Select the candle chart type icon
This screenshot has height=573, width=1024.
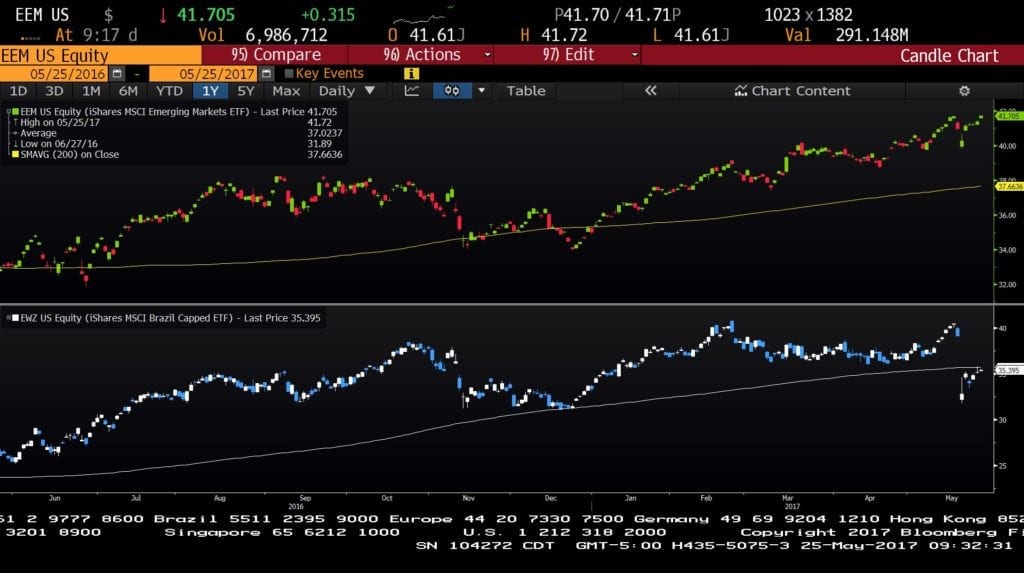(452, 91)
